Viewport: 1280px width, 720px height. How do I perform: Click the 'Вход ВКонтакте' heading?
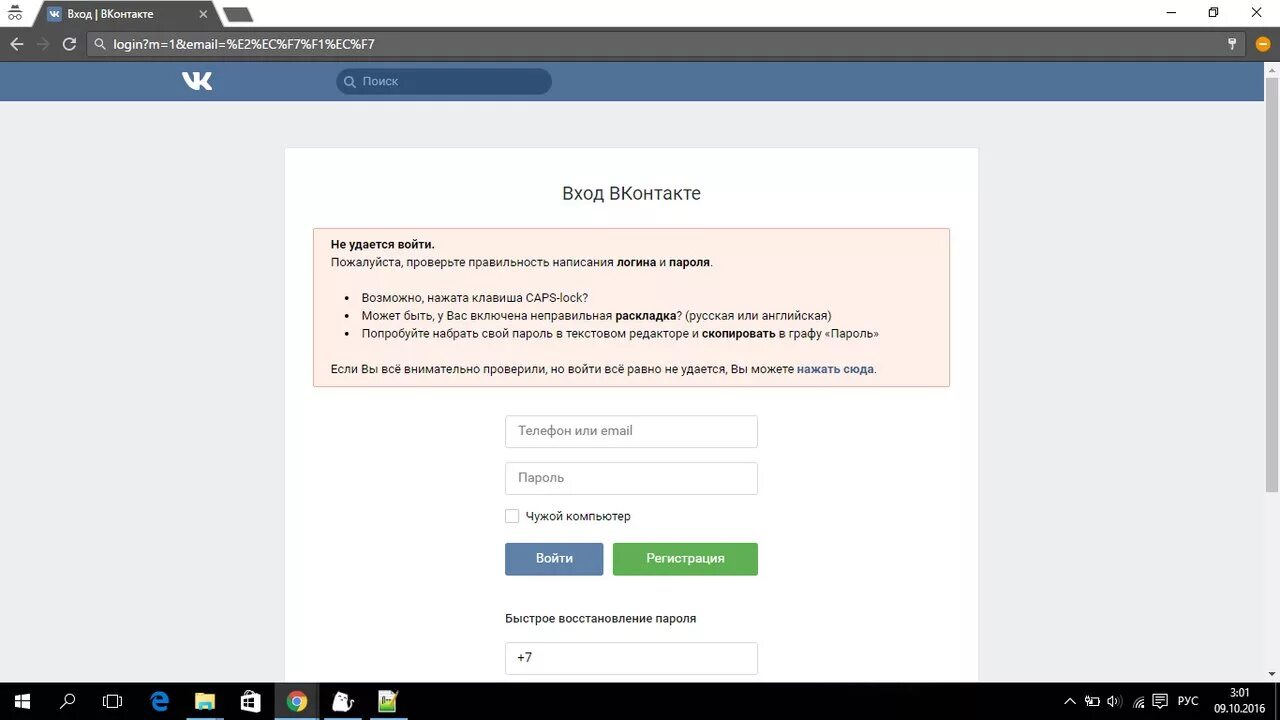(x=631, y=193)
